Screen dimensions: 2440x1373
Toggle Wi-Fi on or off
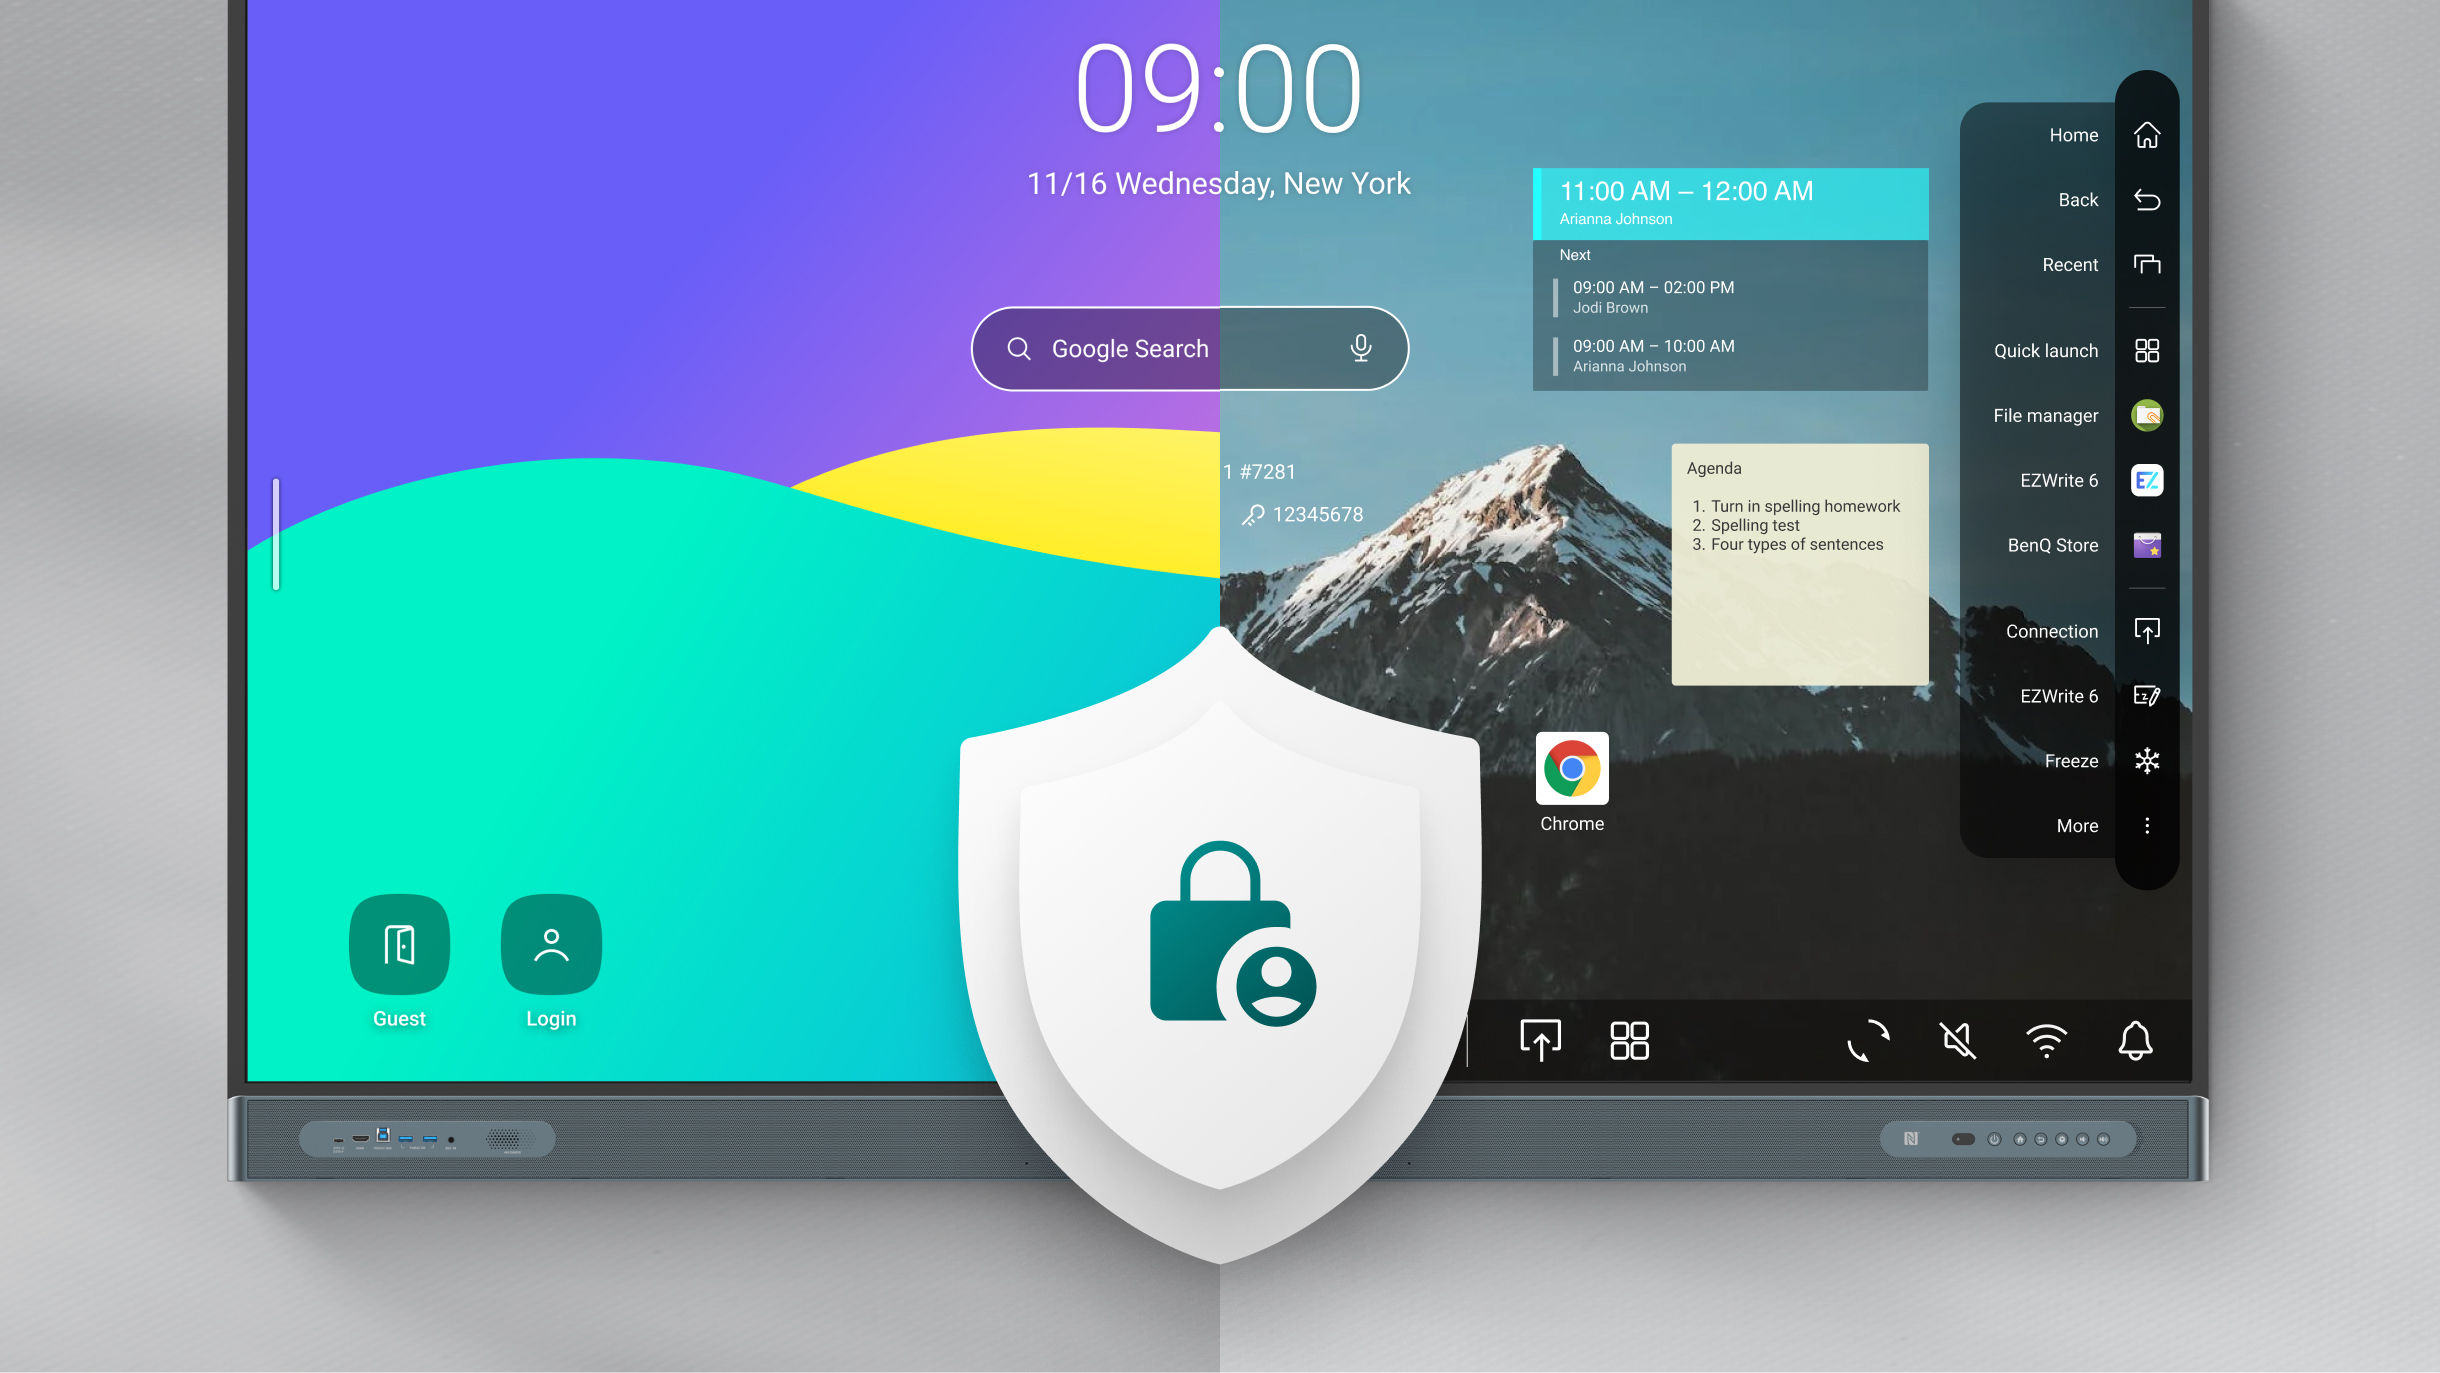pyautogui.click(x=2048, y=1038)
